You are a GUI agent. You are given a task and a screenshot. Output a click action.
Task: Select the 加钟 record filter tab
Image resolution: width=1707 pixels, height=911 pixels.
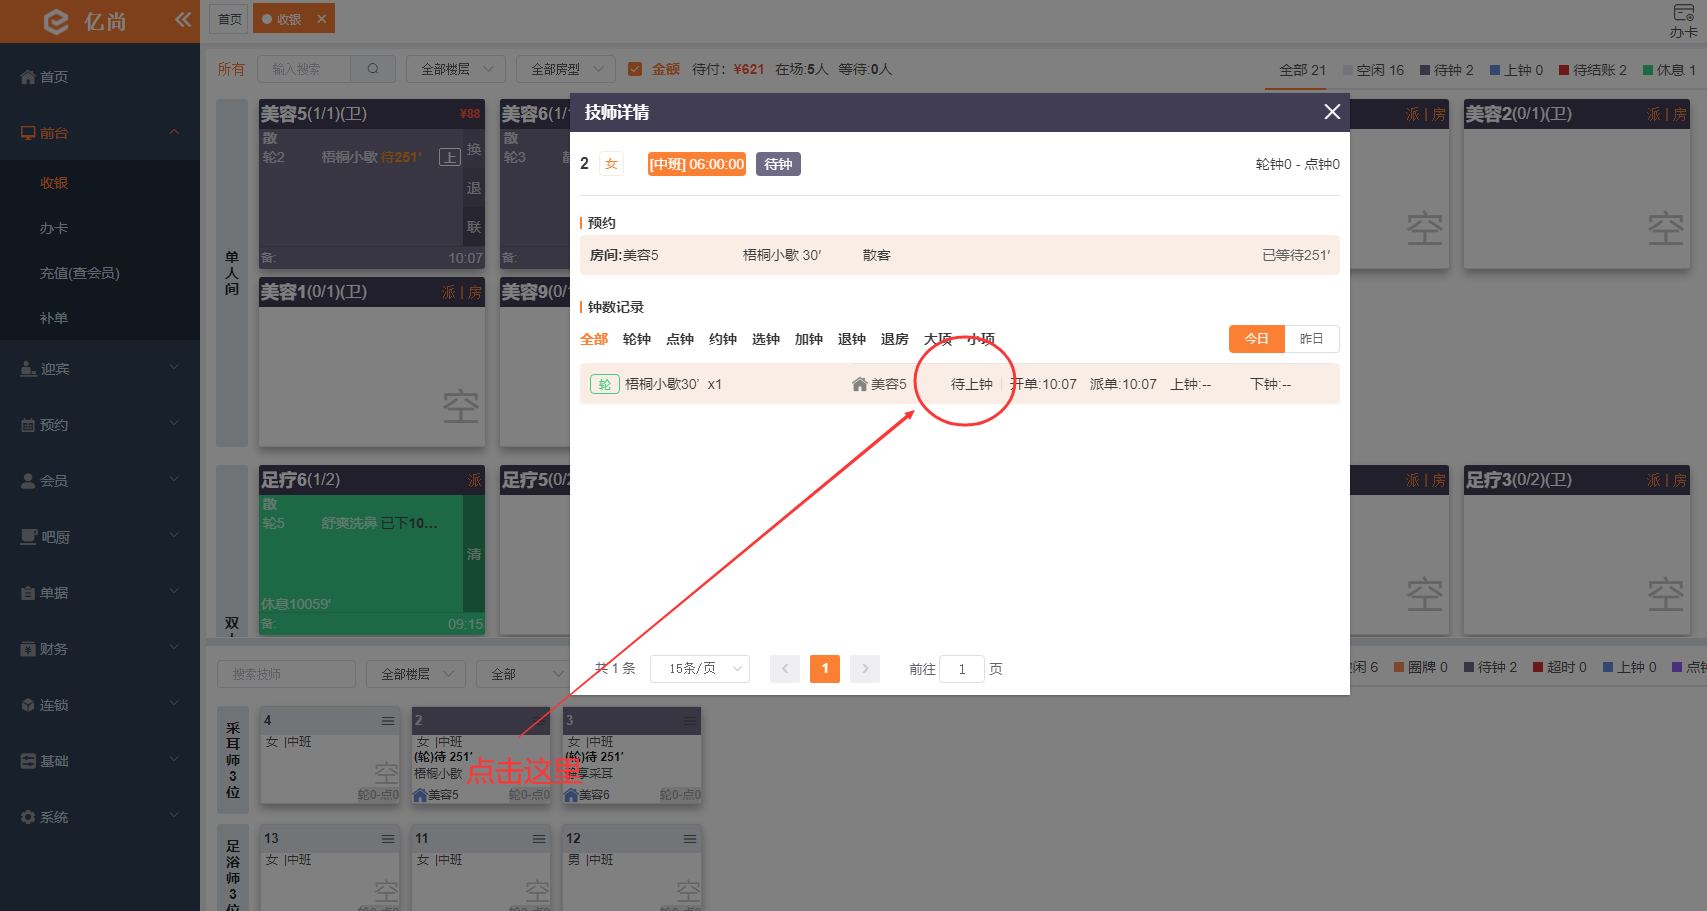809,339
